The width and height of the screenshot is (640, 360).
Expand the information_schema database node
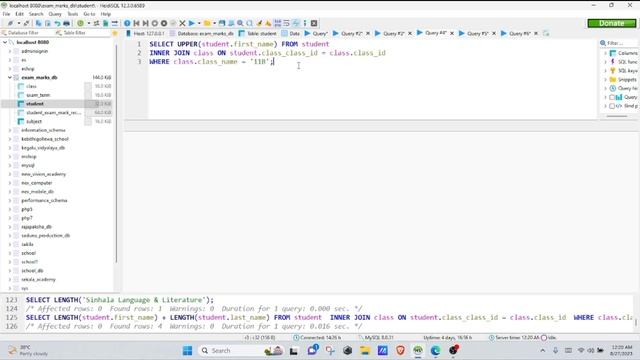click(10, 130)
